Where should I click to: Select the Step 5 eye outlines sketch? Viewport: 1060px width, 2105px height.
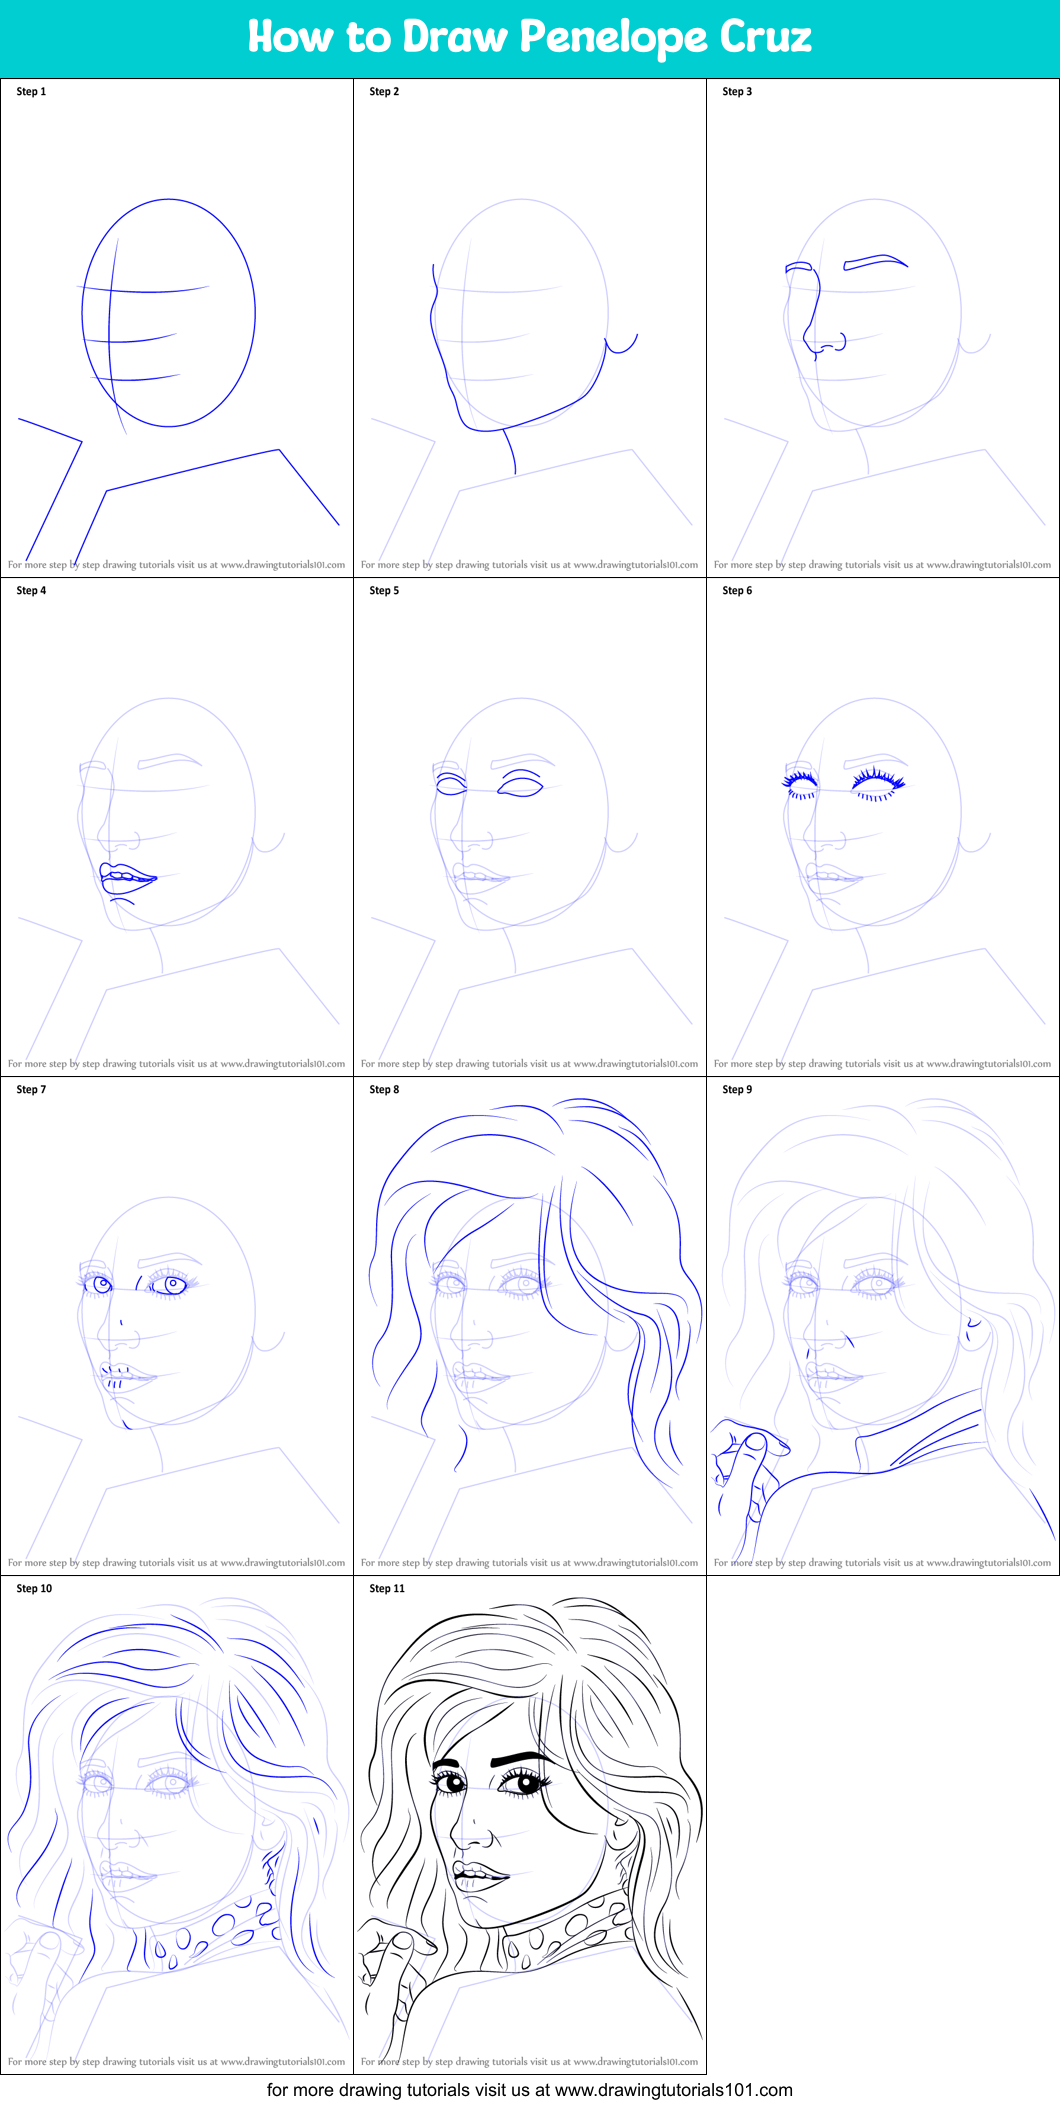tap(530, 830)
